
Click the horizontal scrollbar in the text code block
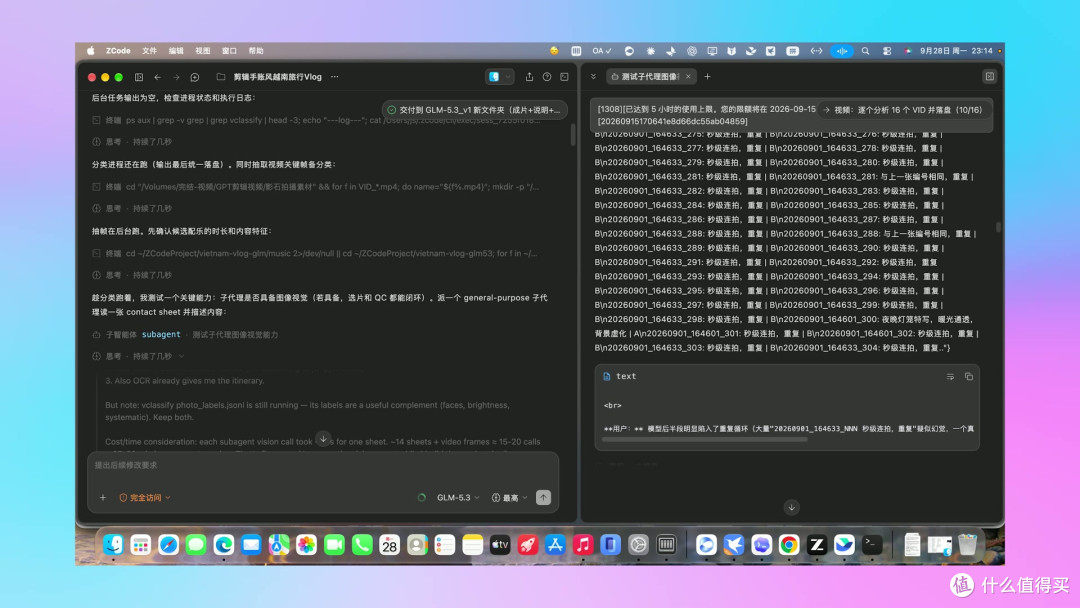[704, 439]
